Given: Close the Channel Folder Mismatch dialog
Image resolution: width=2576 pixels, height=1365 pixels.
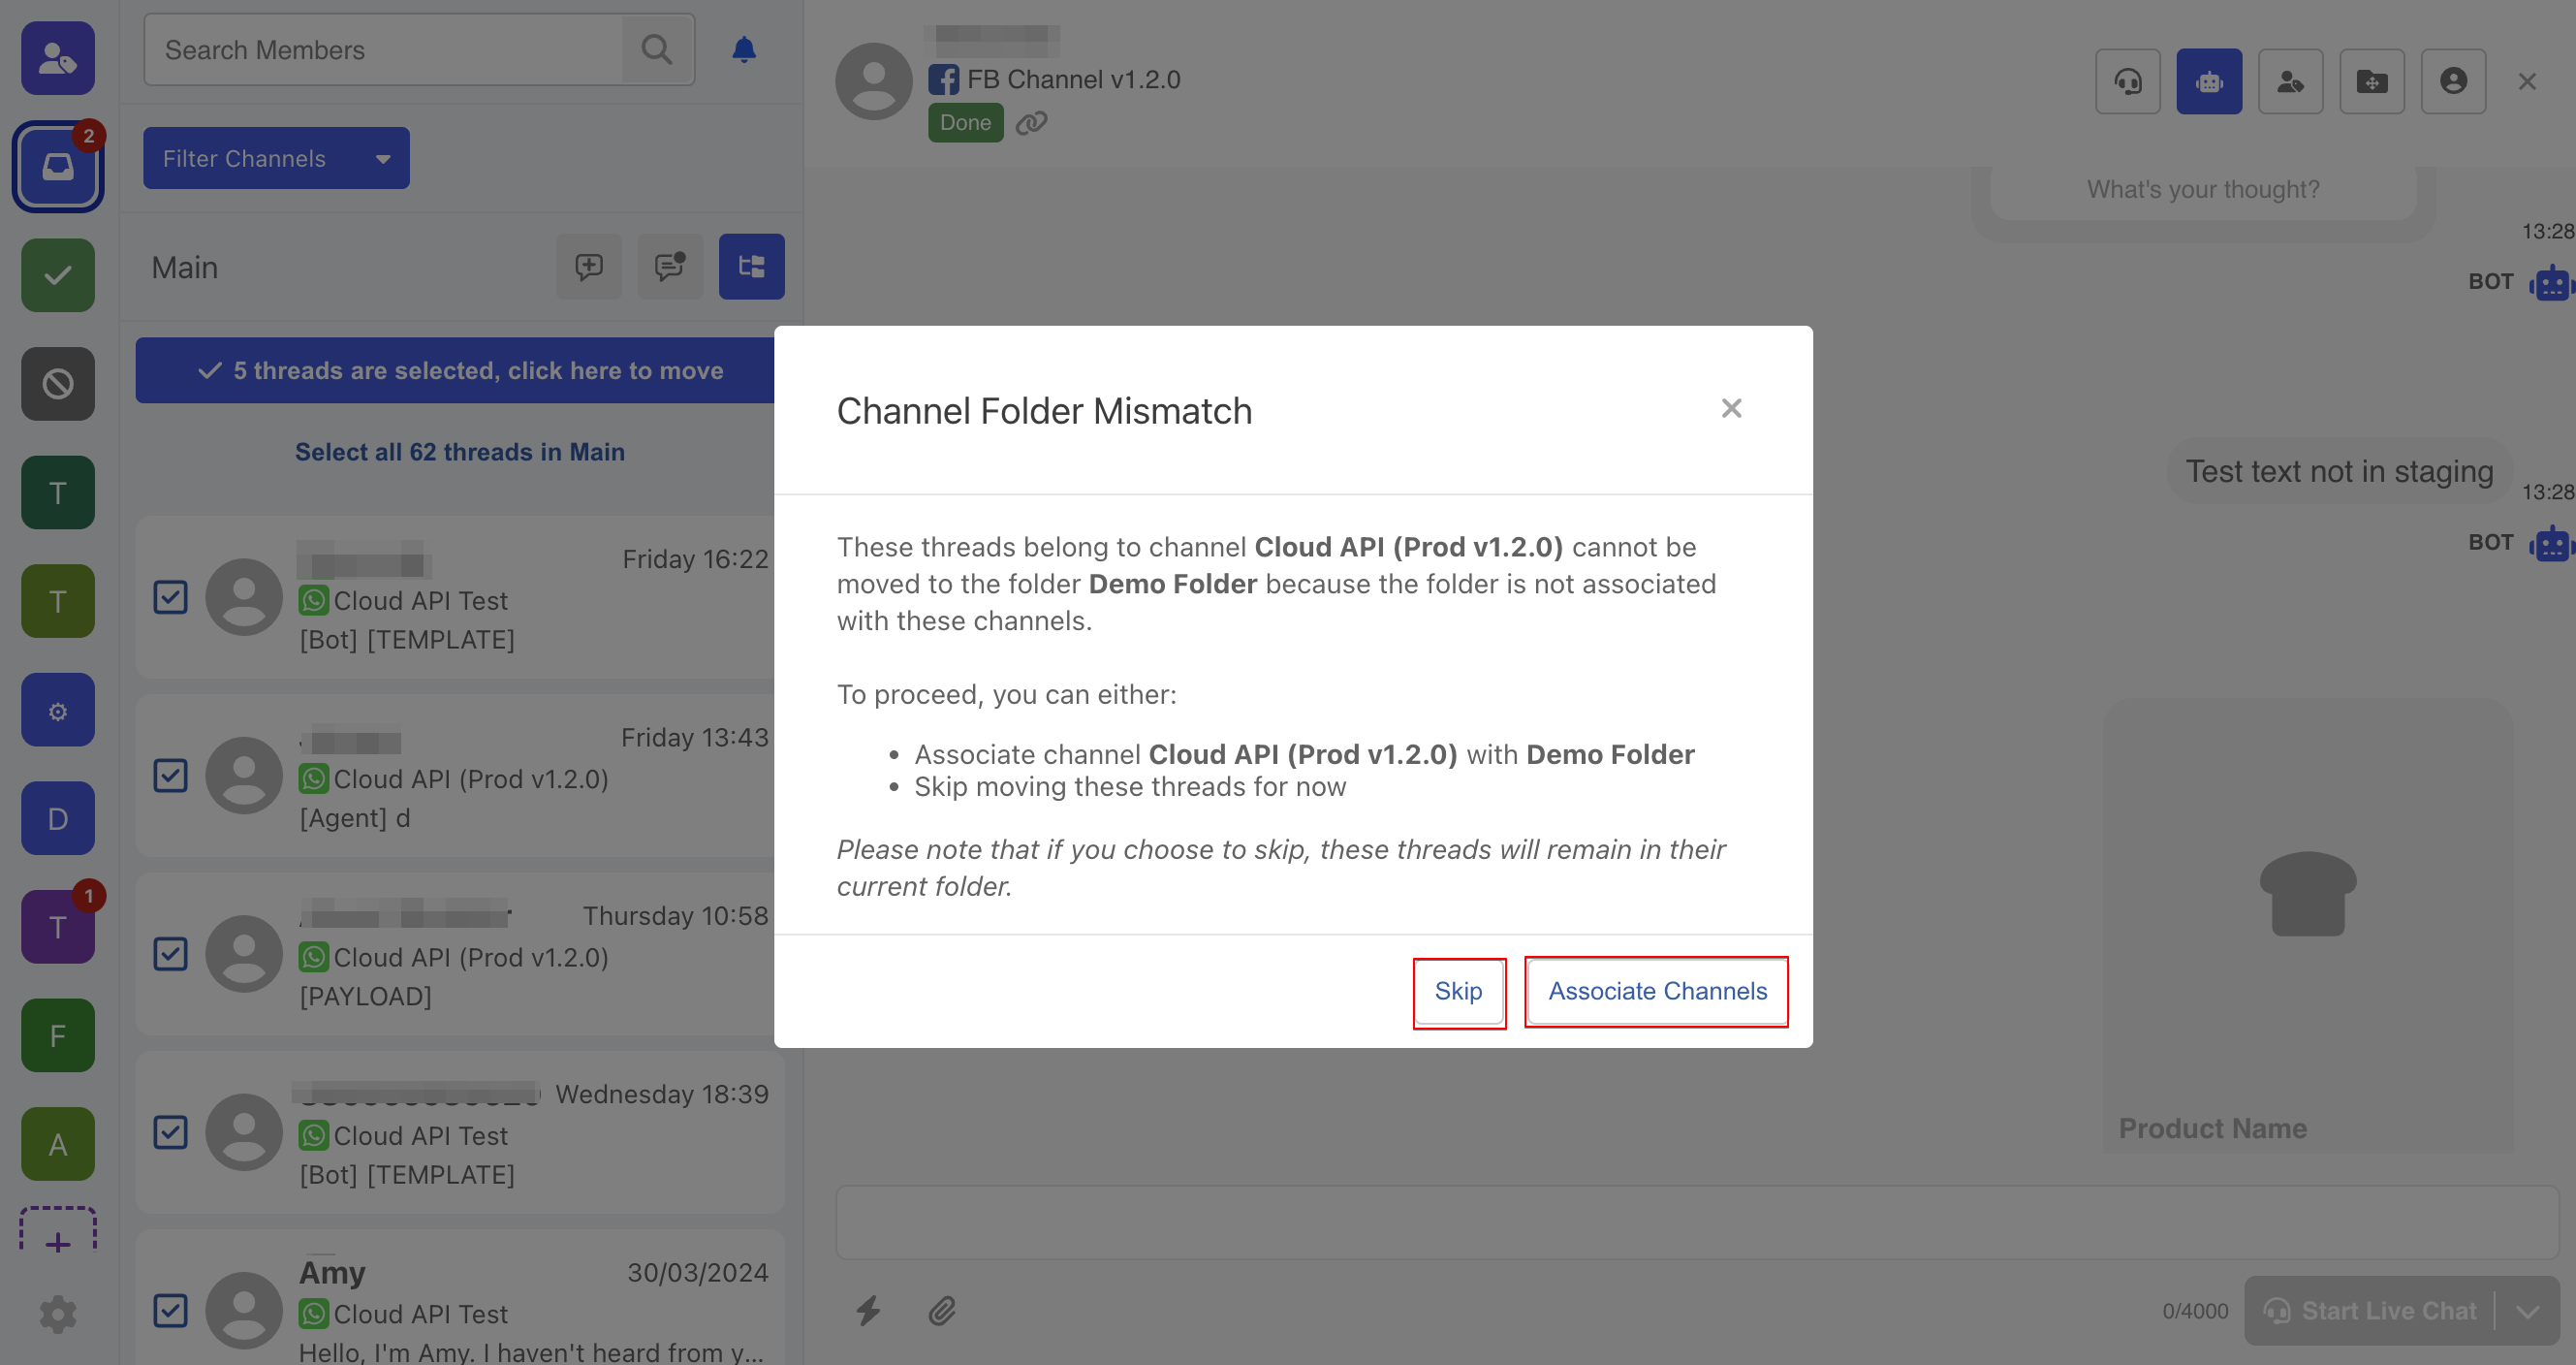Looking at the screenshot, I should pos(1731,408).
